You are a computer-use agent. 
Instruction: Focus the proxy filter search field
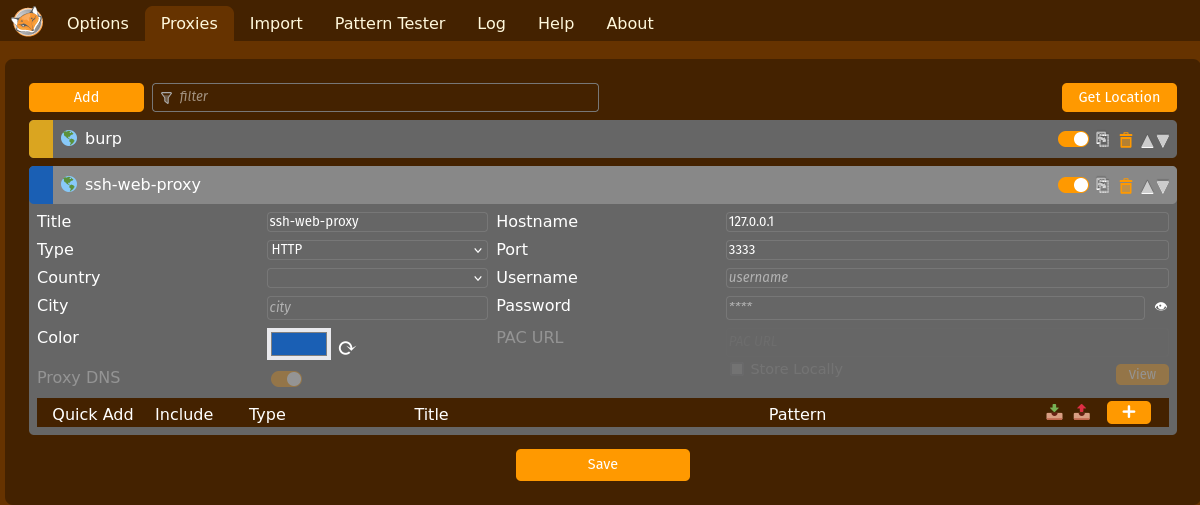click(375, 97)
